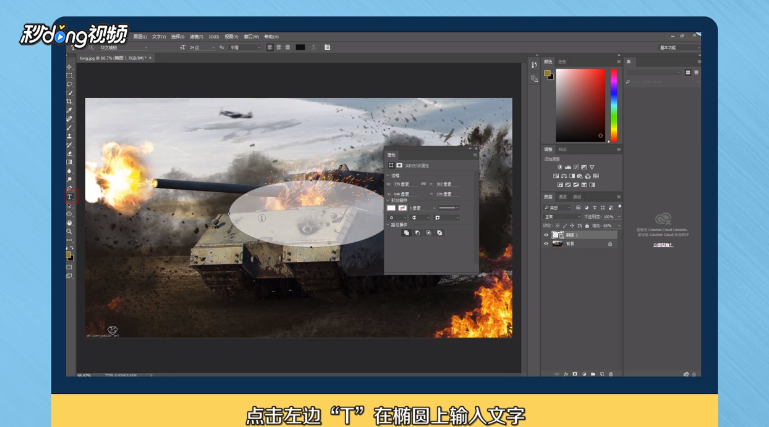Open the anti-aliasing dropdown
The width and height of the screenshot is (769, 427).
245,48
